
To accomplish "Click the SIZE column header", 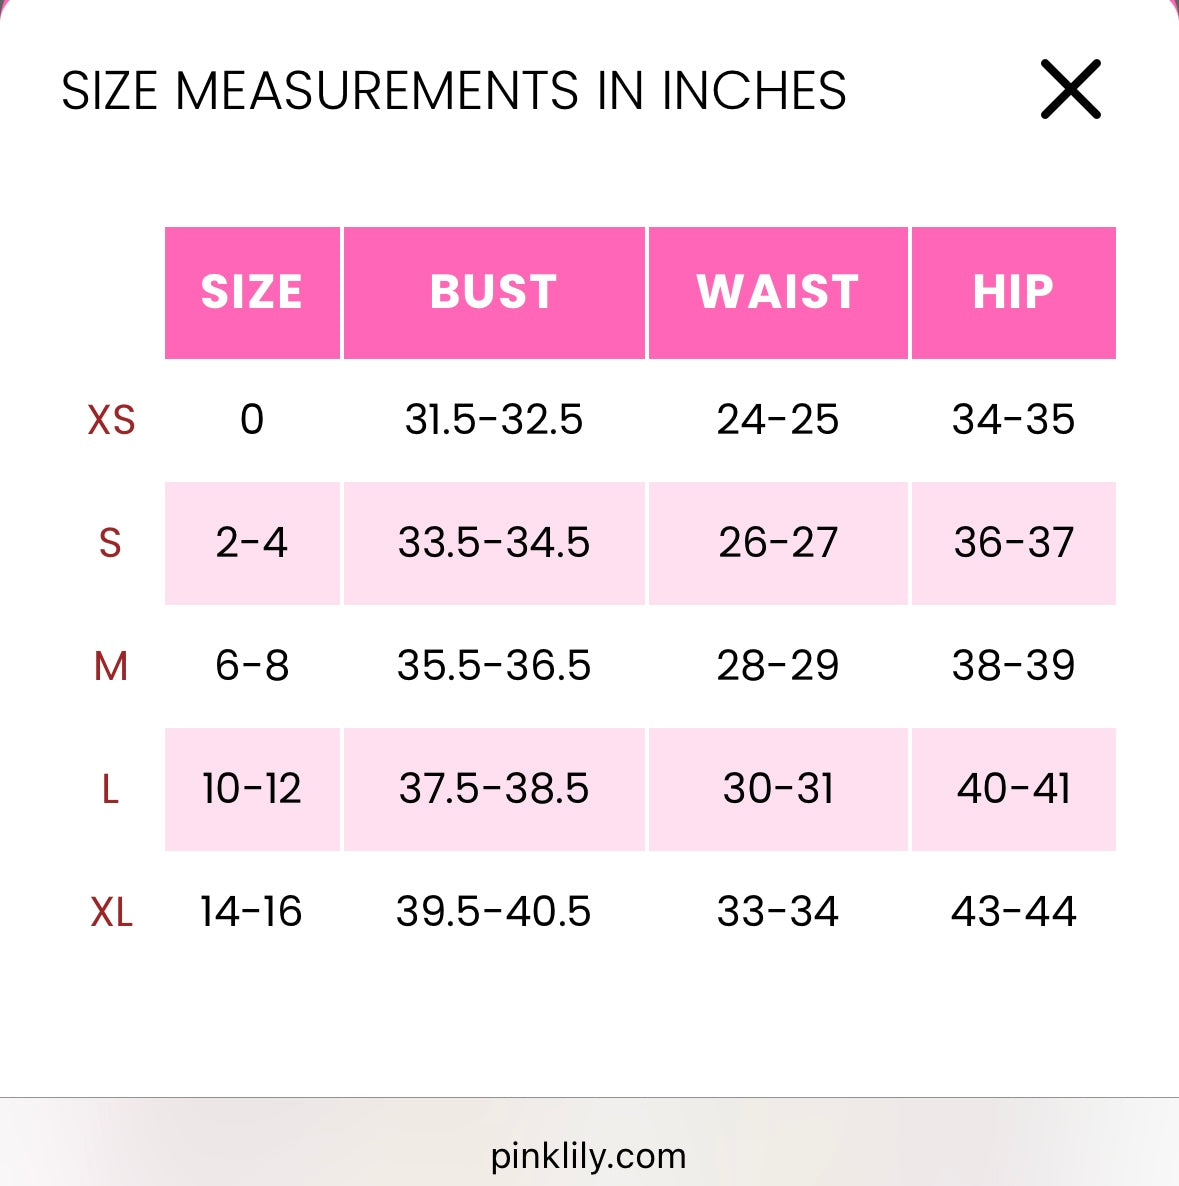I will coord(252,292).
